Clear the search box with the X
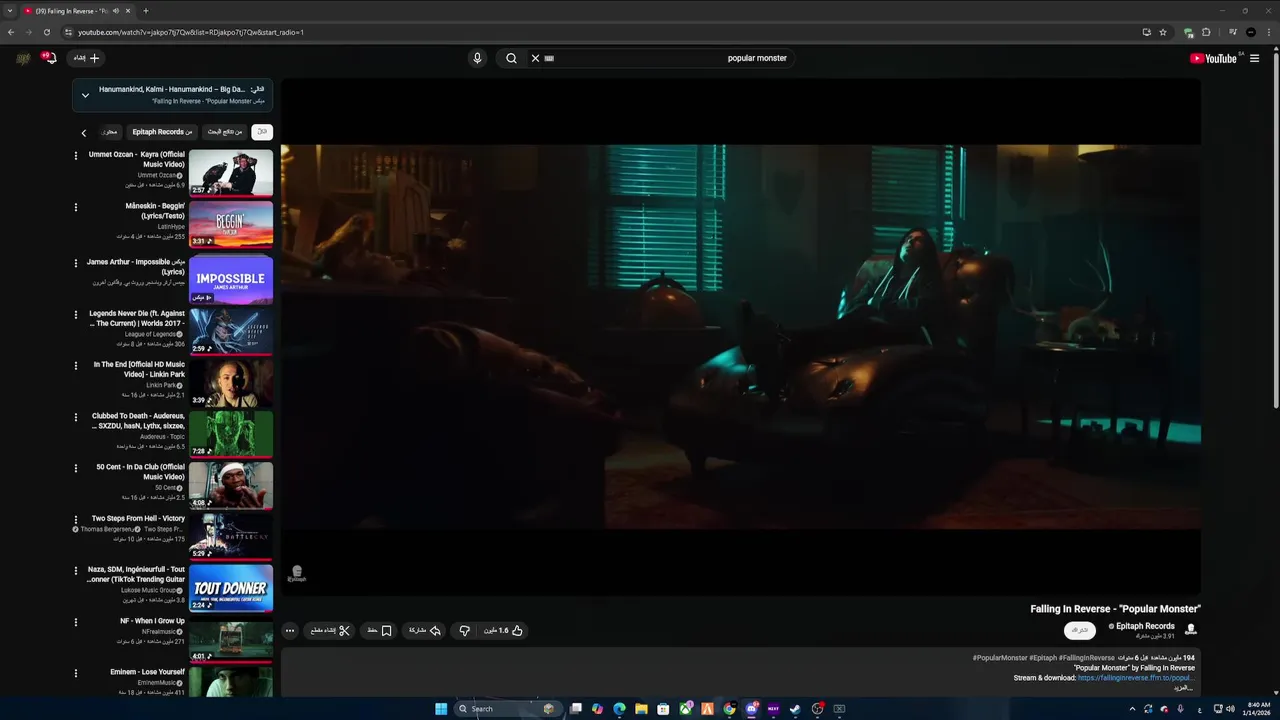Screen dimensions: 1280x720 535,58
